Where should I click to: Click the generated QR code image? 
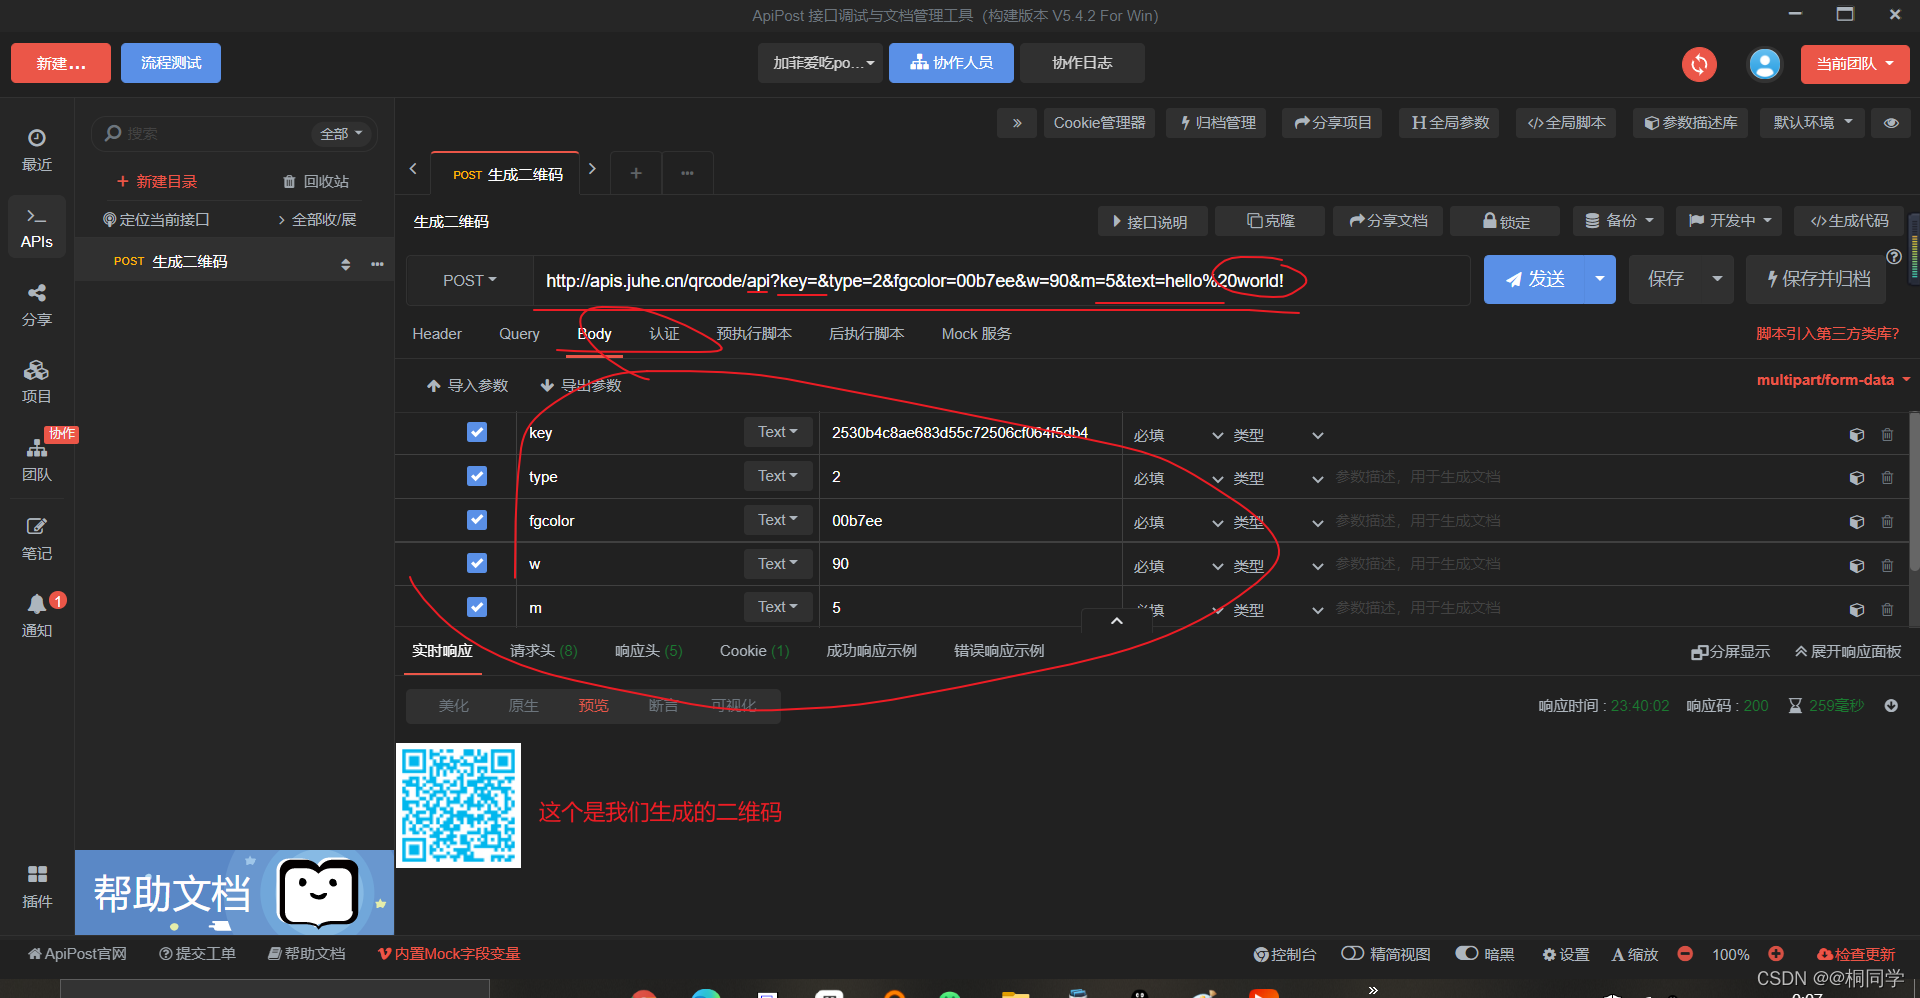point(459,805)
